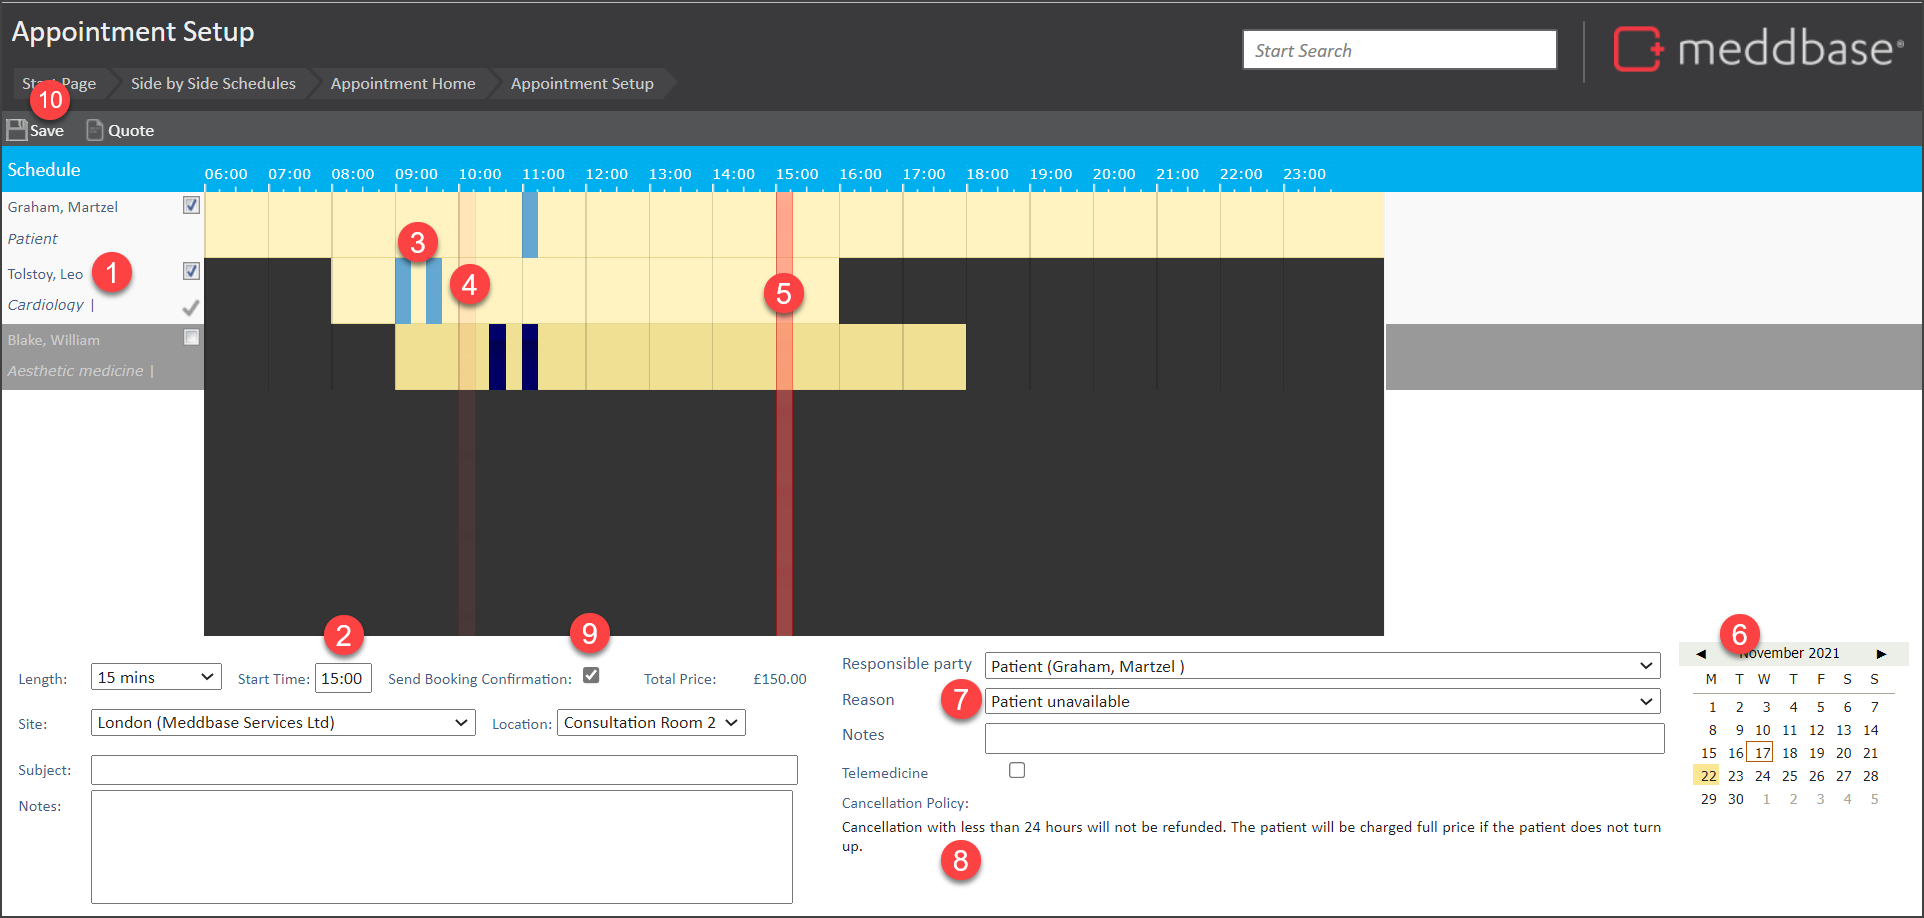
Task: Enable the Telemedicine checkbox
Action: (x=1017, y=770)
